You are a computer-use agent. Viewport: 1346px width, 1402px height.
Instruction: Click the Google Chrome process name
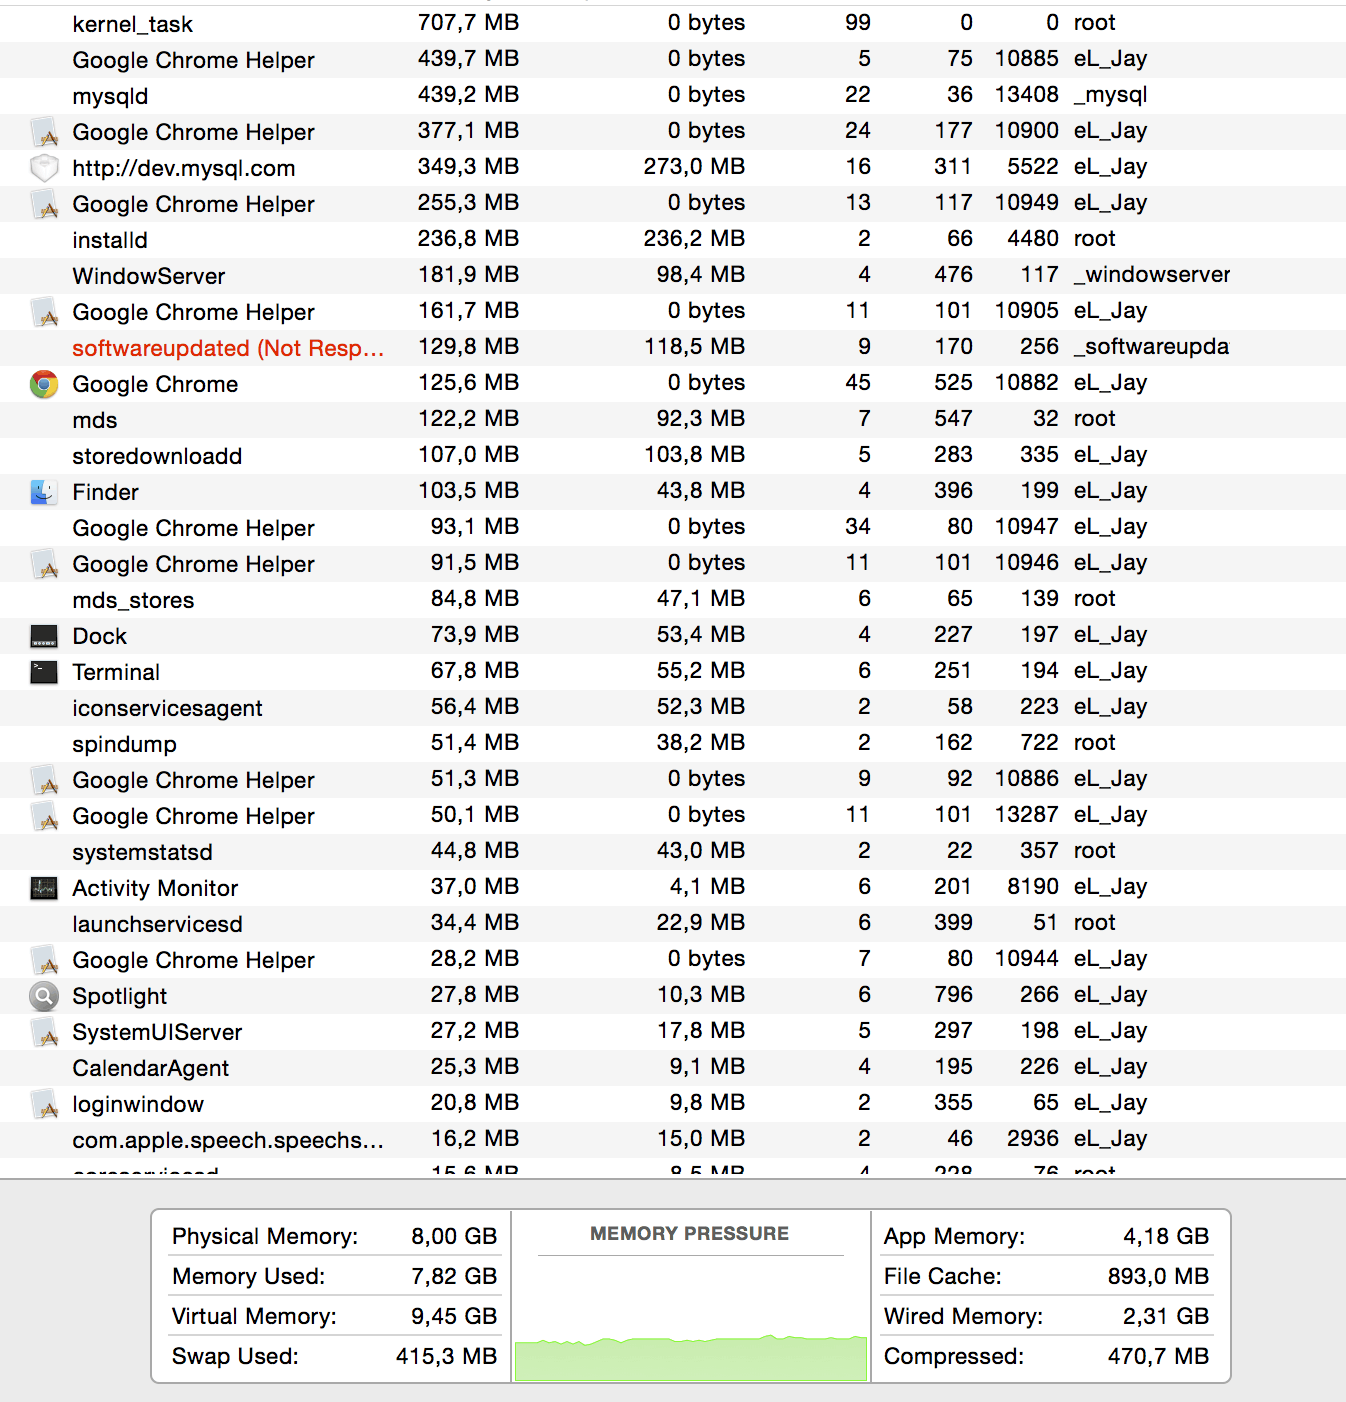[x=155, y=384]
